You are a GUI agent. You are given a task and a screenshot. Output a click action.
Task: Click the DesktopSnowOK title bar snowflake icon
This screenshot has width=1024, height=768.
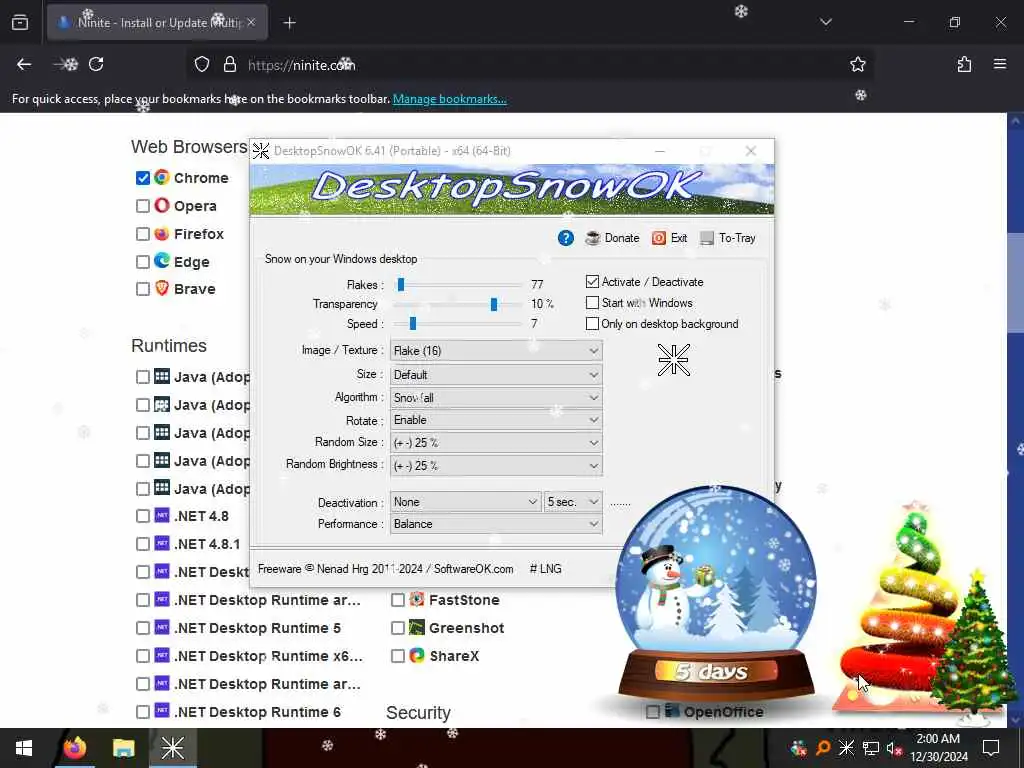[x=261, y=151]
